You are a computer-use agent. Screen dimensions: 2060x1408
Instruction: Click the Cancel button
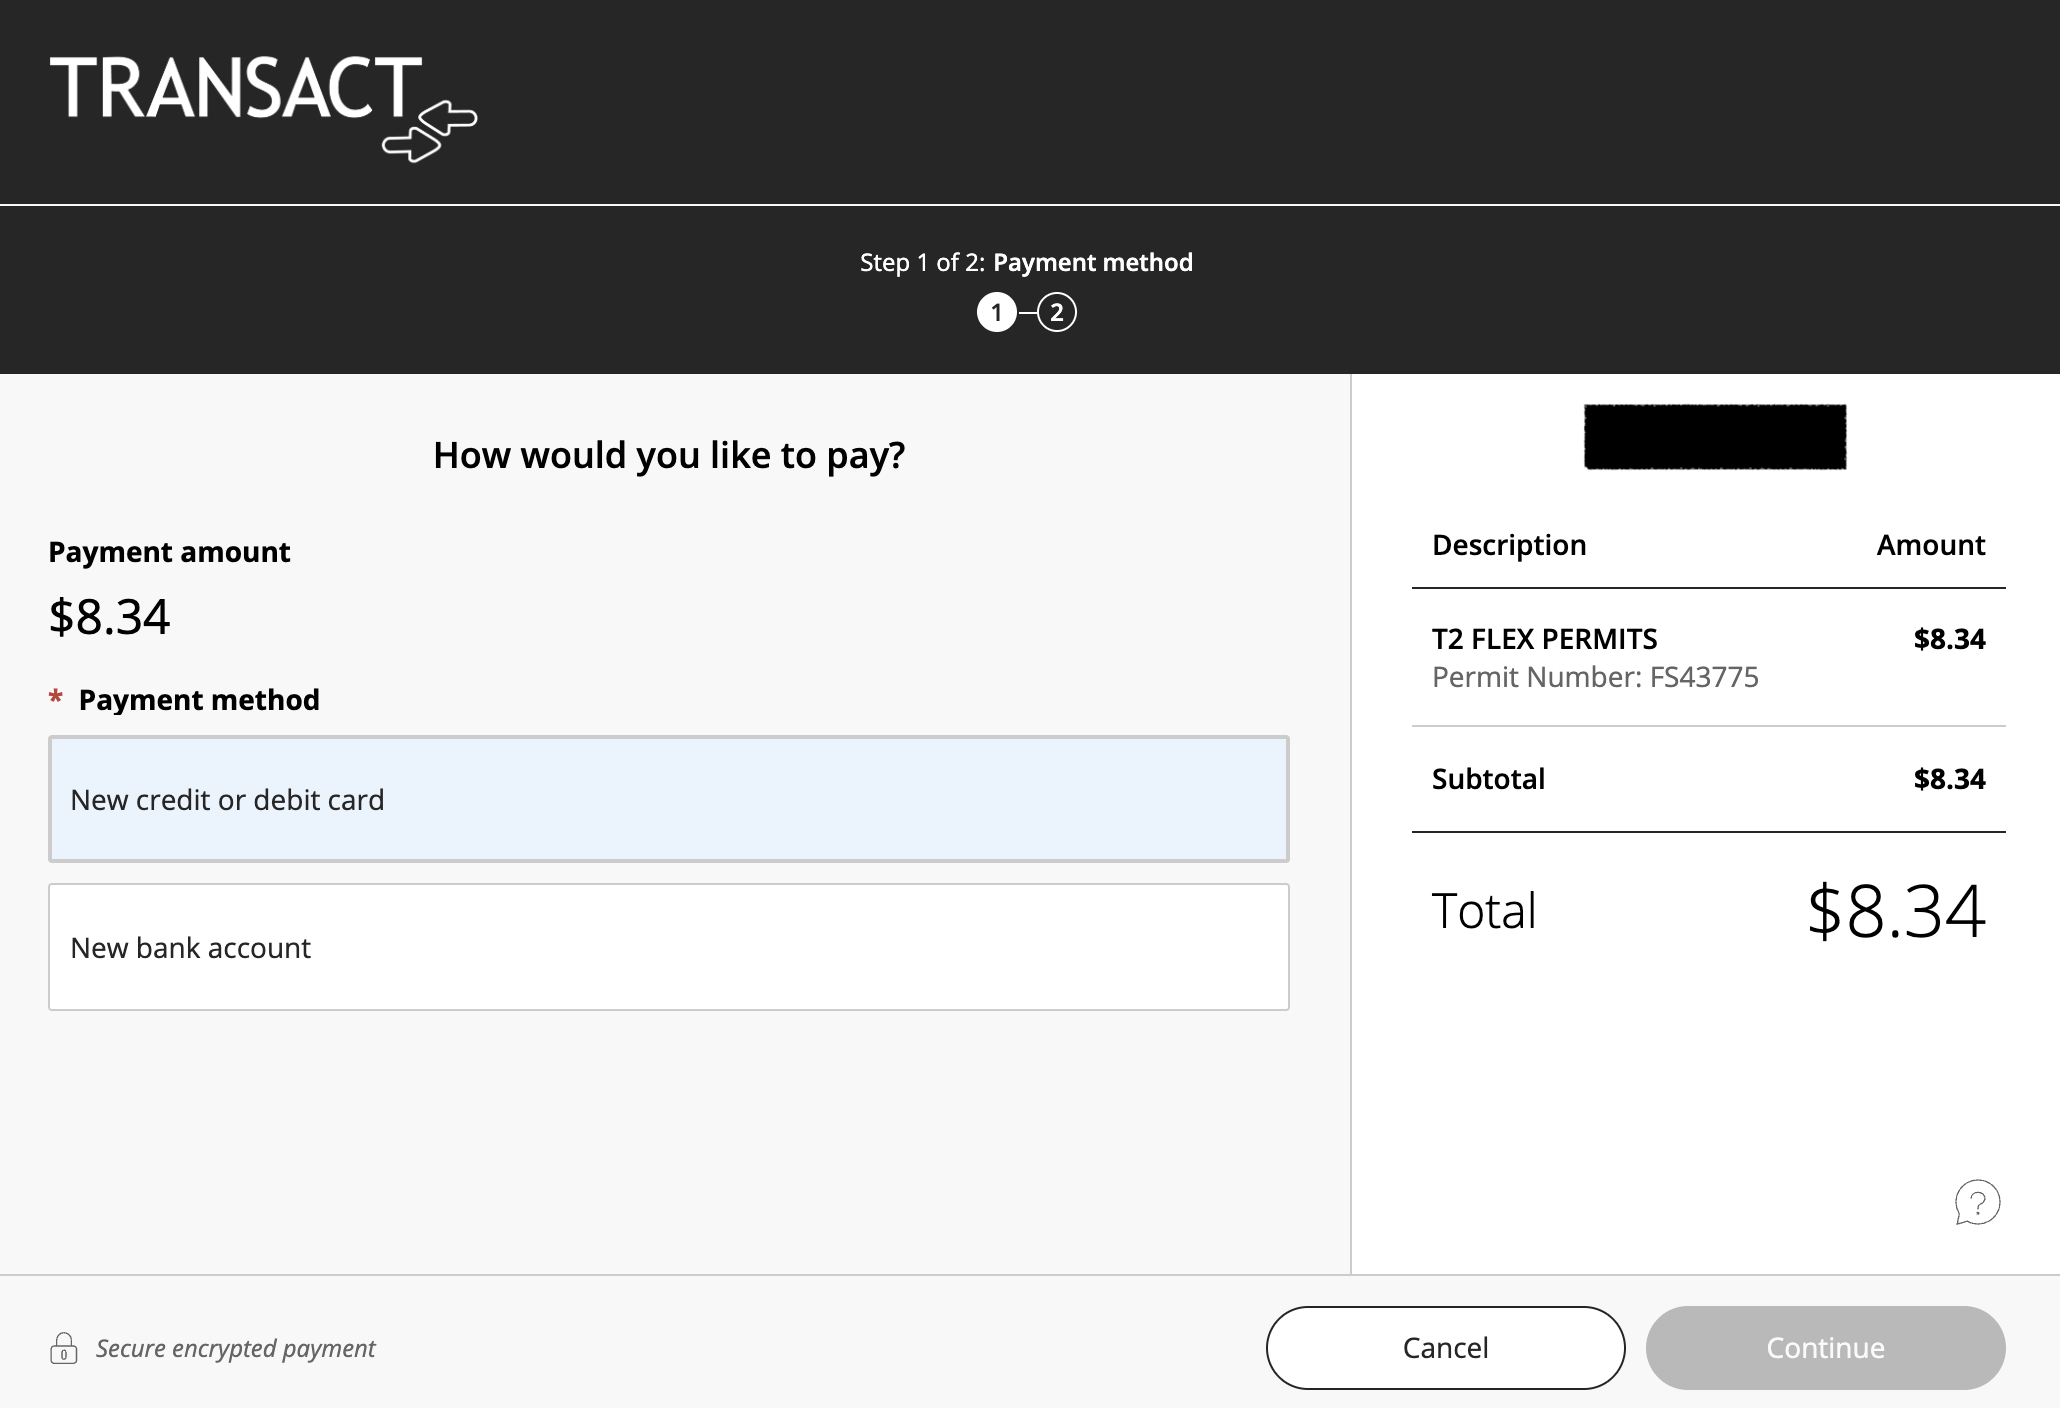[1446, 1348]
